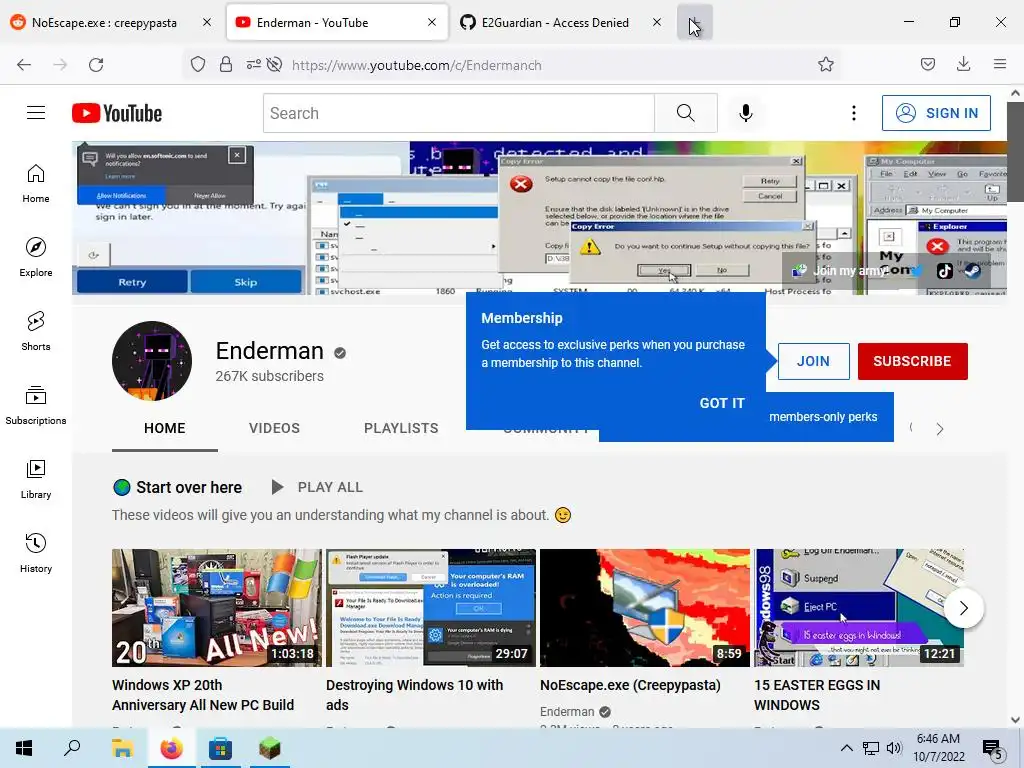The width and height of the screenshot is (1024, 768).
Task: Open Library in the sidebar
Action: pyautogui.click(x=36, y=479)
